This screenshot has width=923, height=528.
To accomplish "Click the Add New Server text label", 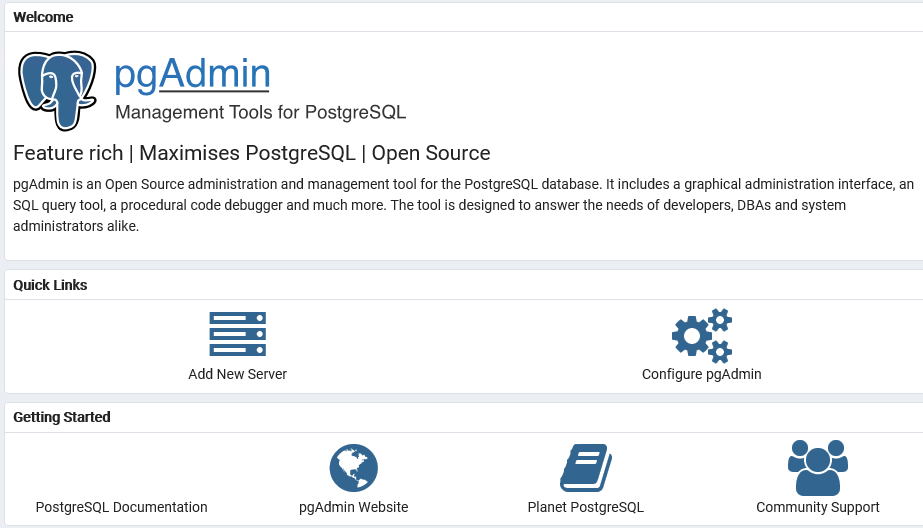I will pos(237,374).
